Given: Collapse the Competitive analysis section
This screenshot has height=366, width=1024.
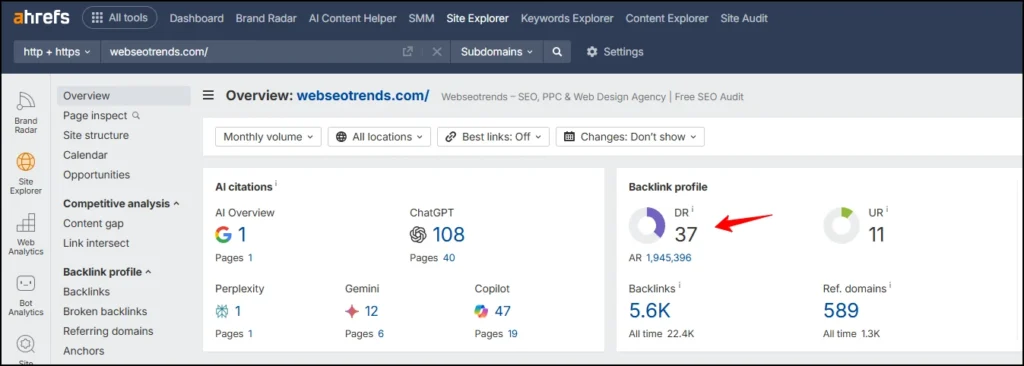Looking at the screenshot, I should pyautogui.click(x=121, y=203).
